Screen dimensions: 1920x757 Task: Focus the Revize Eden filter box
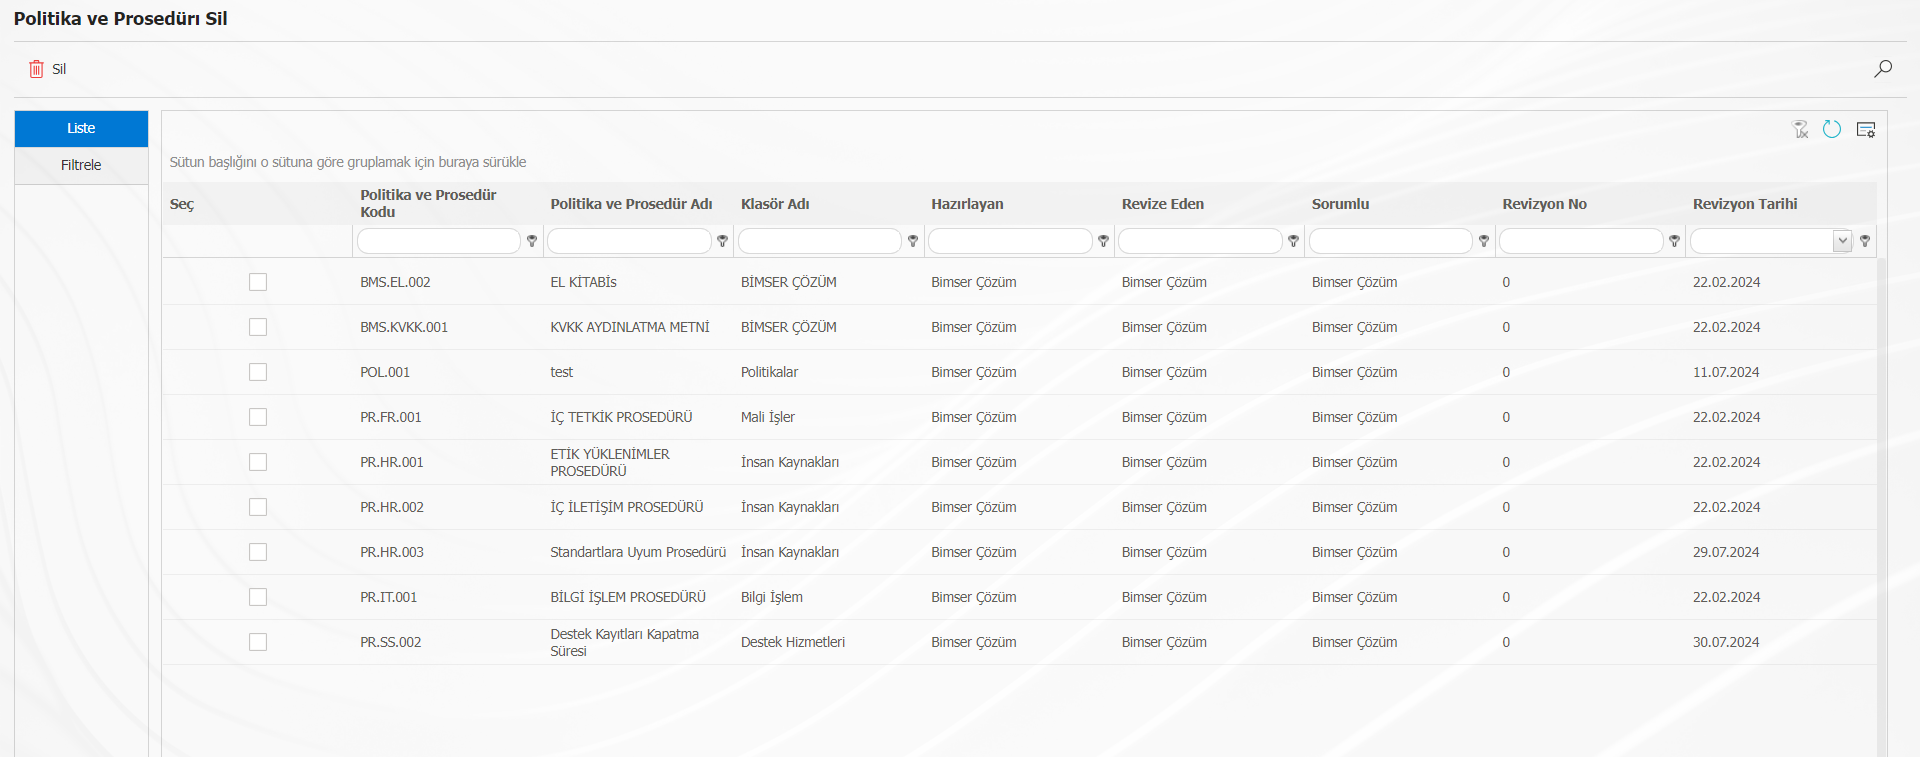[1200, 241]
